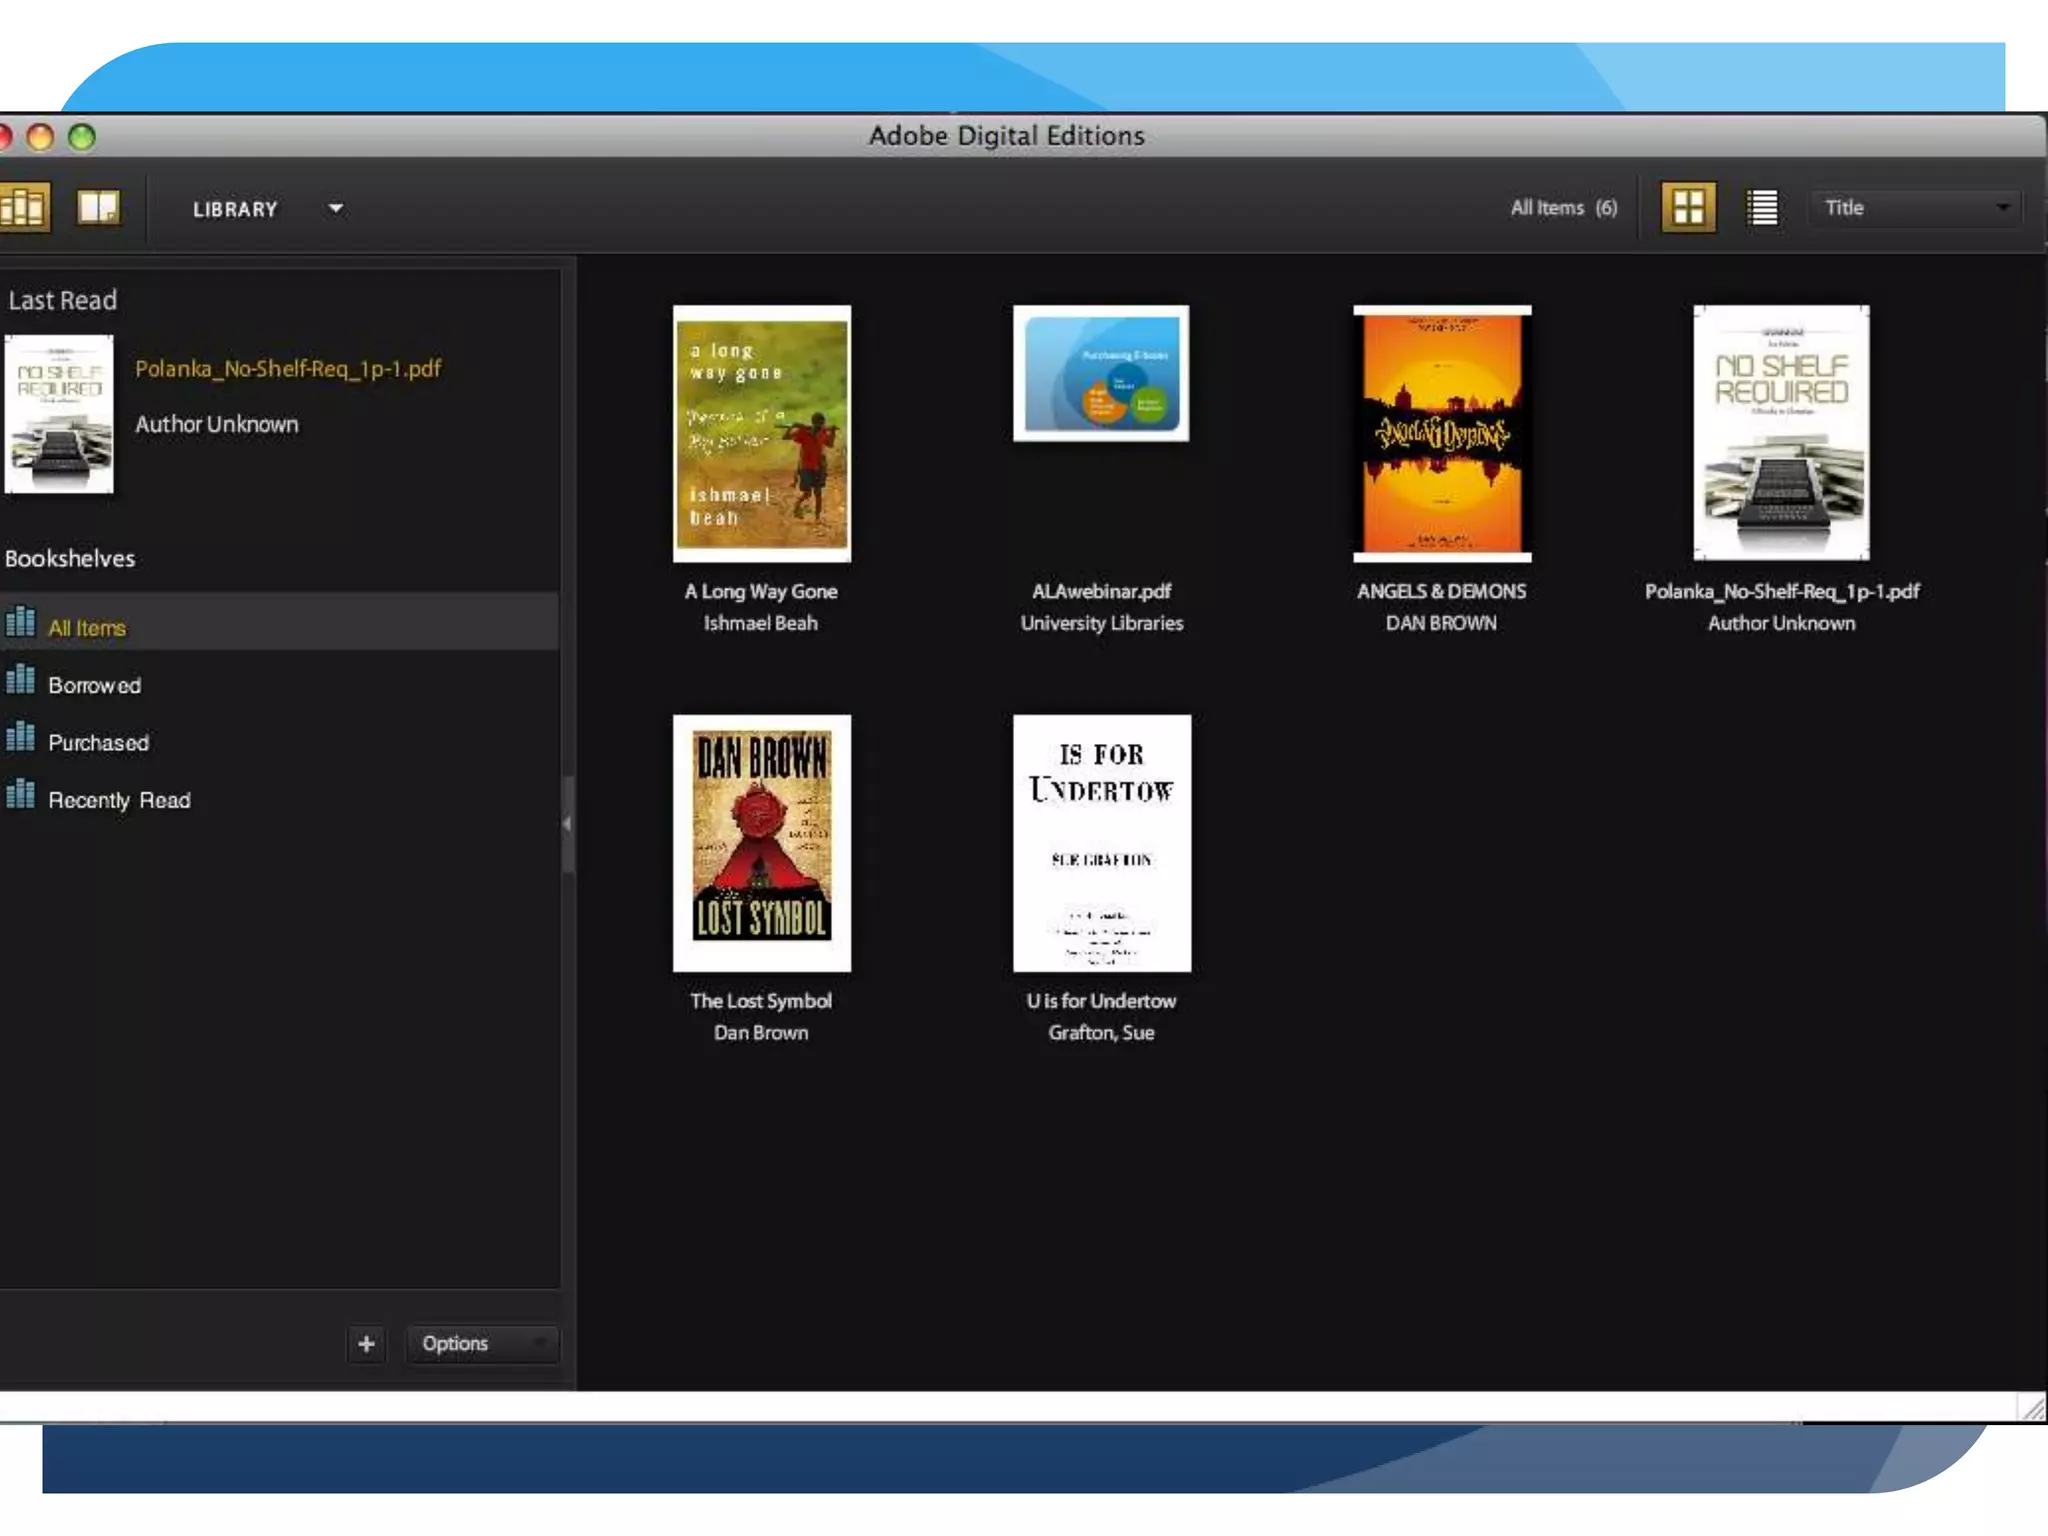Toggle thumbnail grid view
This screenshot has height=1536, width=2048.
coord(1688,208)
